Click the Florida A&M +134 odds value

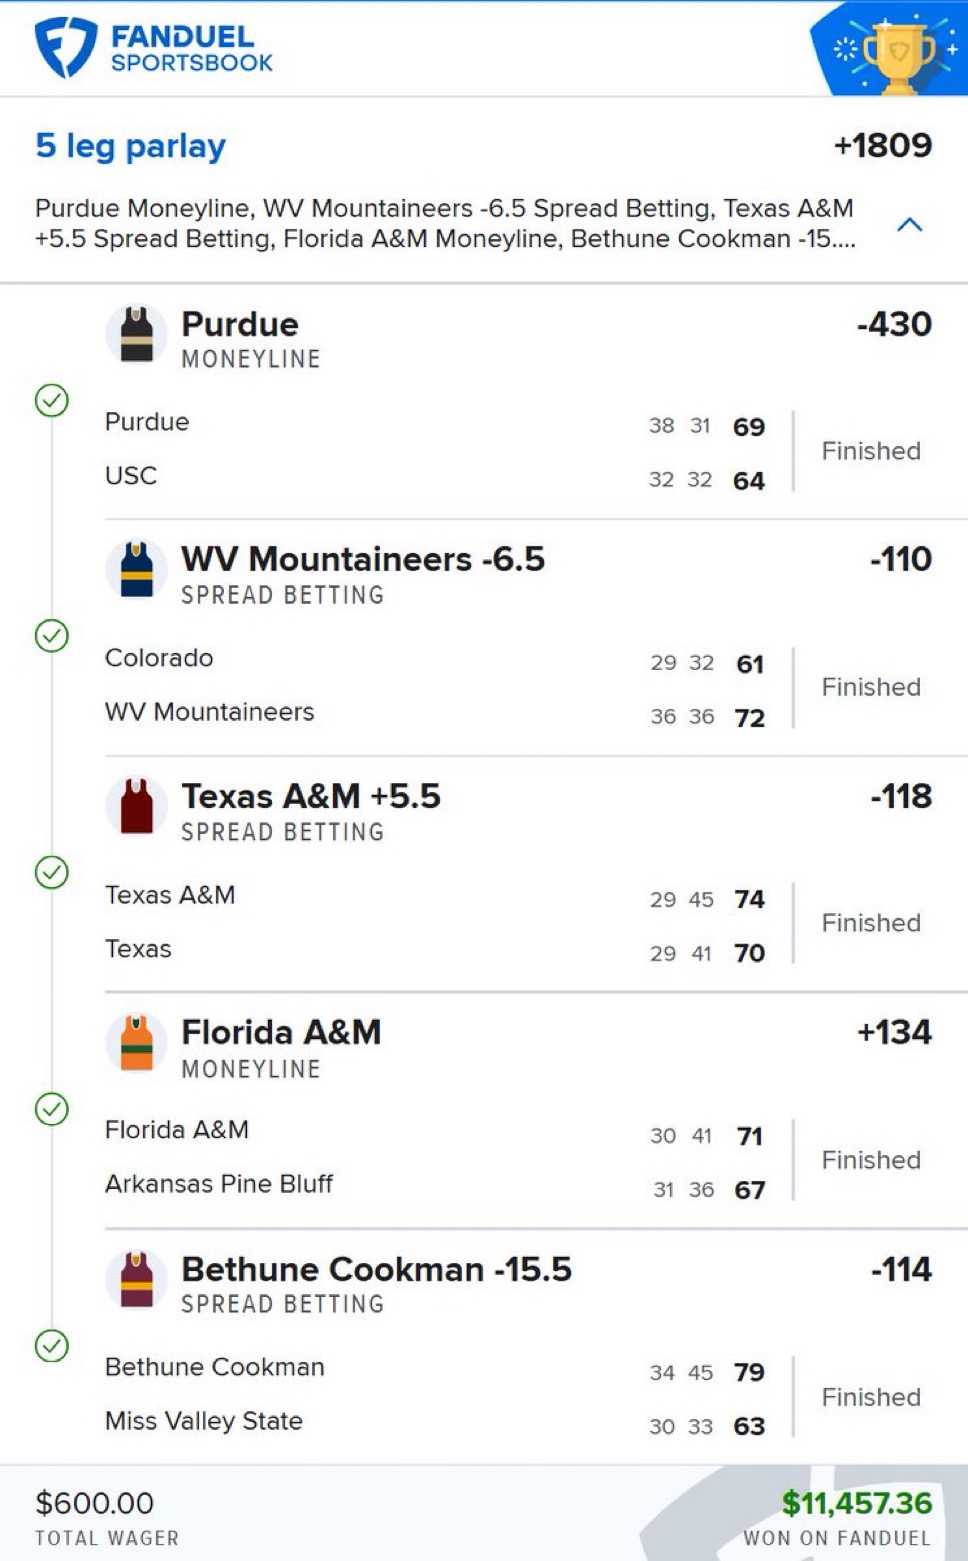coord(894,1032)
